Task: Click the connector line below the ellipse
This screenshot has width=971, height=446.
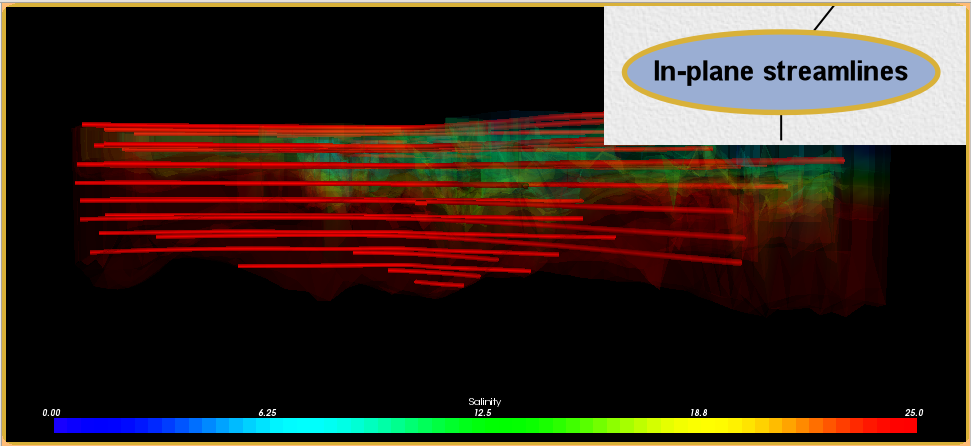Action: [780, 127]
